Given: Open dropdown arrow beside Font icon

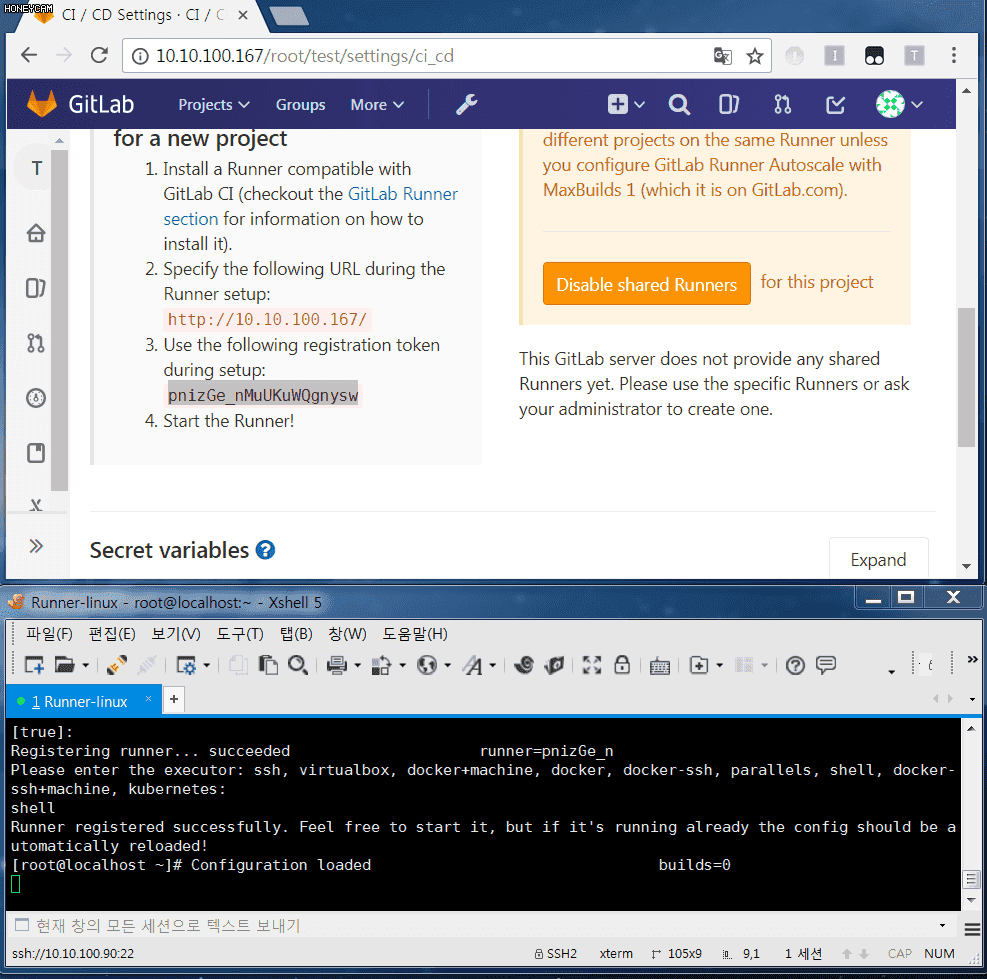Looking at the screenshot, I should click(x=493, y=665).
